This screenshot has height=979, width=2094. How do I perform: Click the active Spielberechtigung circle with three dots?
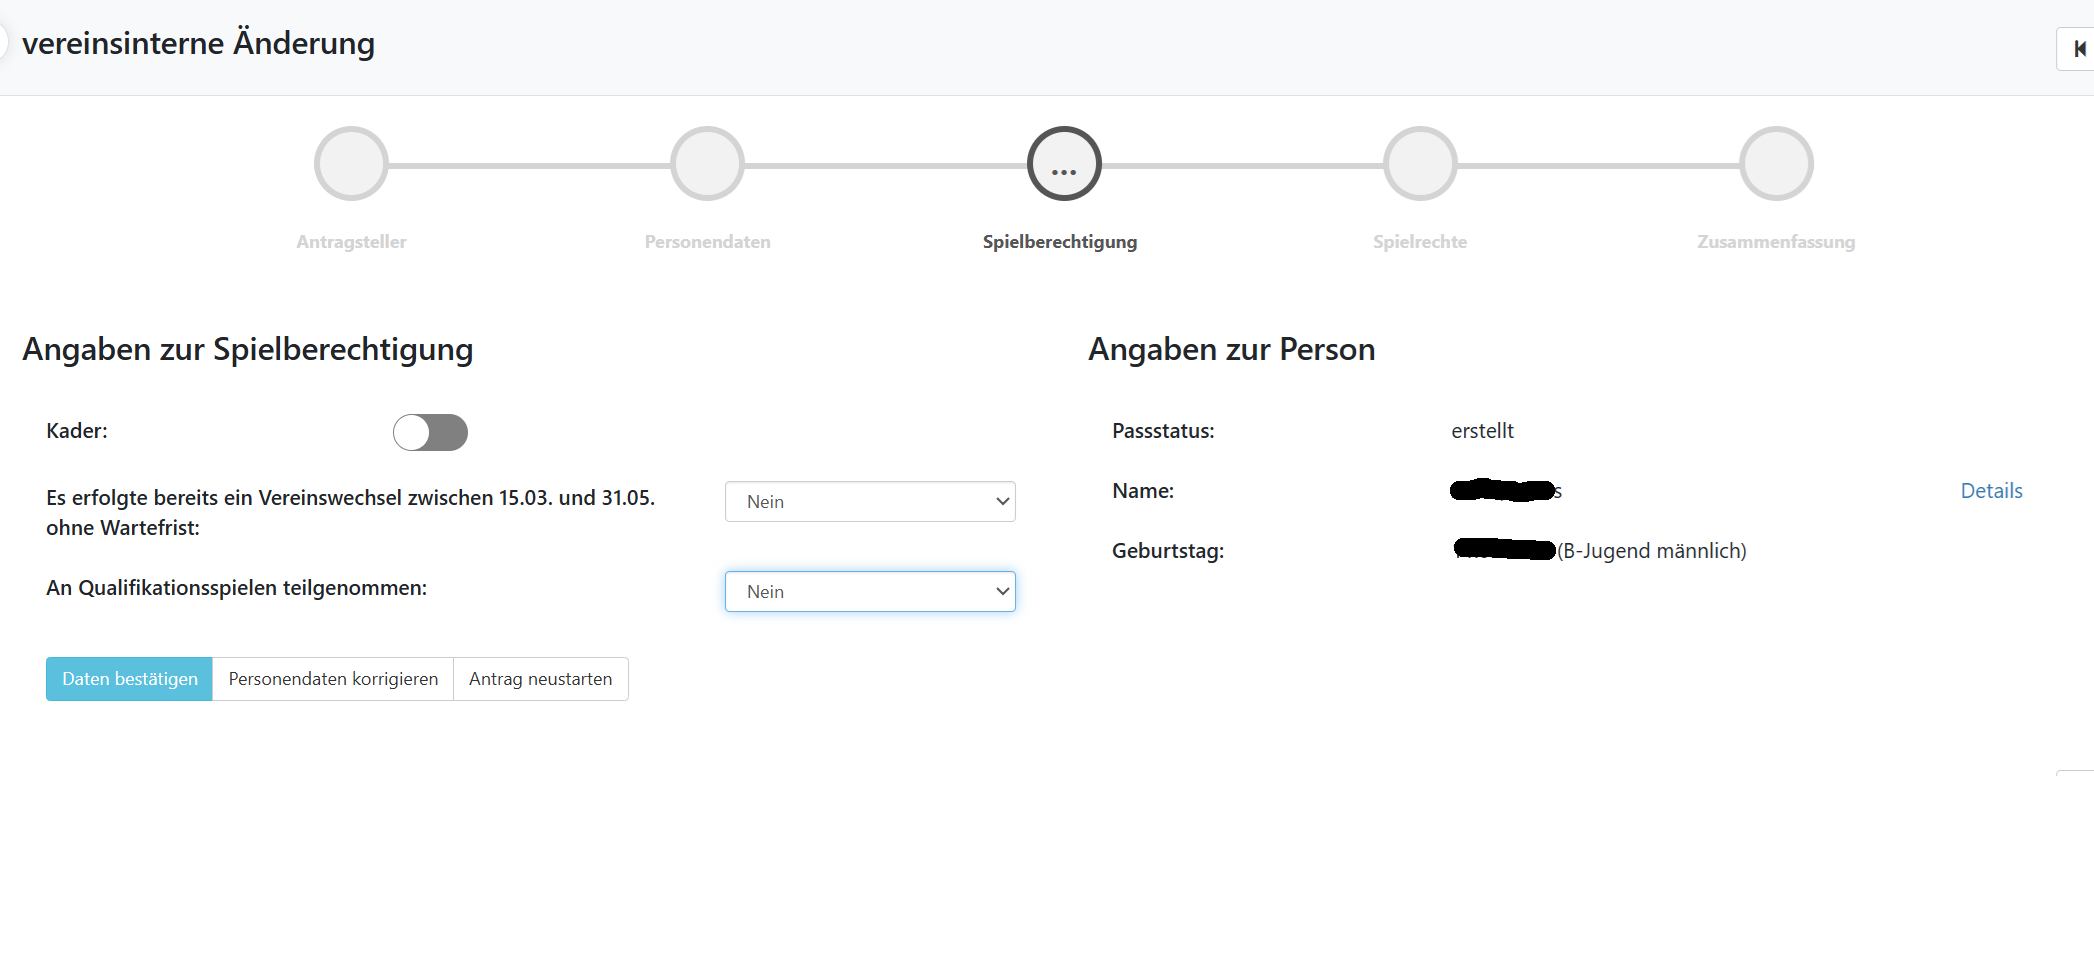pos(1064,164)
